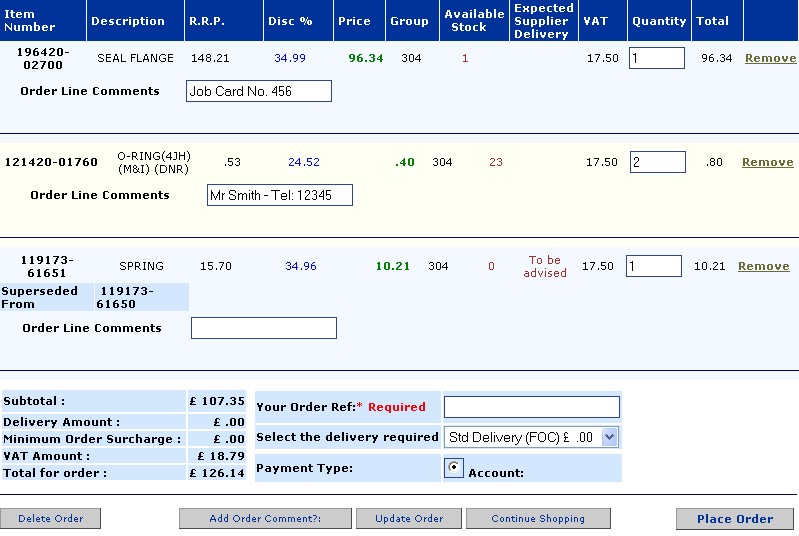Edit the Job Card No. 456 comment field
This screenshot has height=536, width=799.
click(x=258, y=92)
